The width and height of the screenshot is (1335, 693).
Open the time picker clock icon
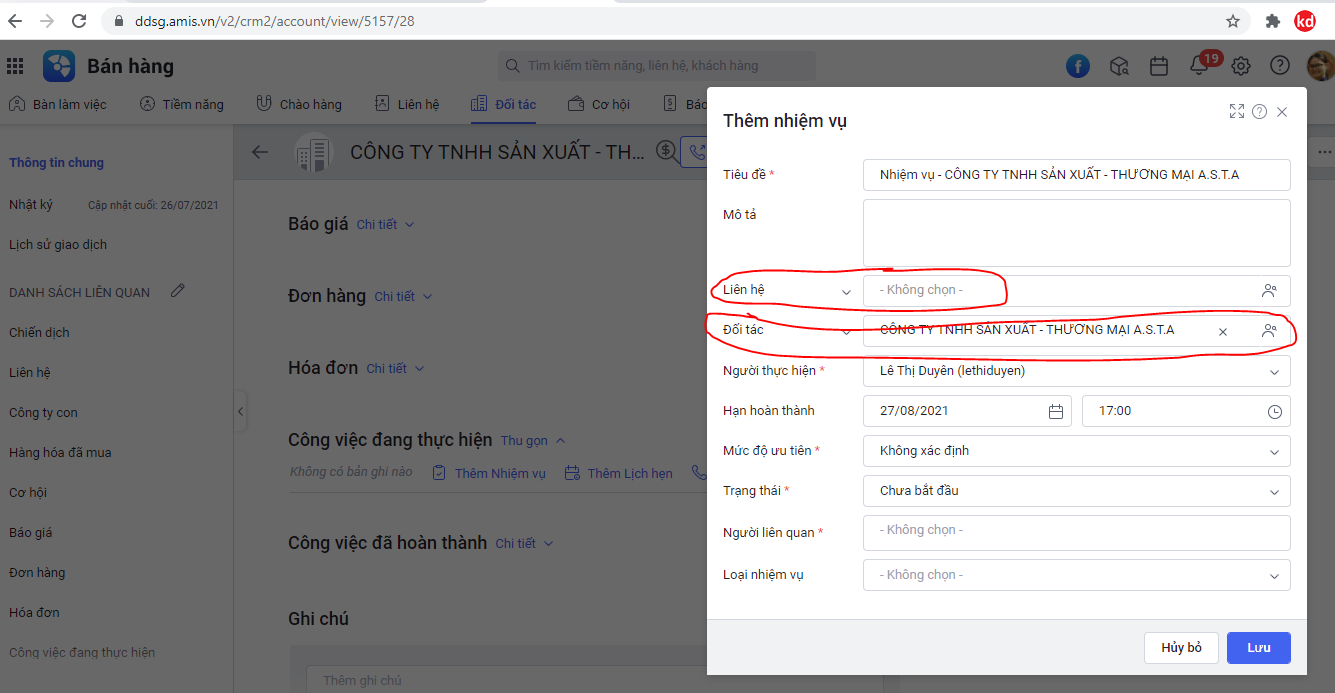[1275, 411]
